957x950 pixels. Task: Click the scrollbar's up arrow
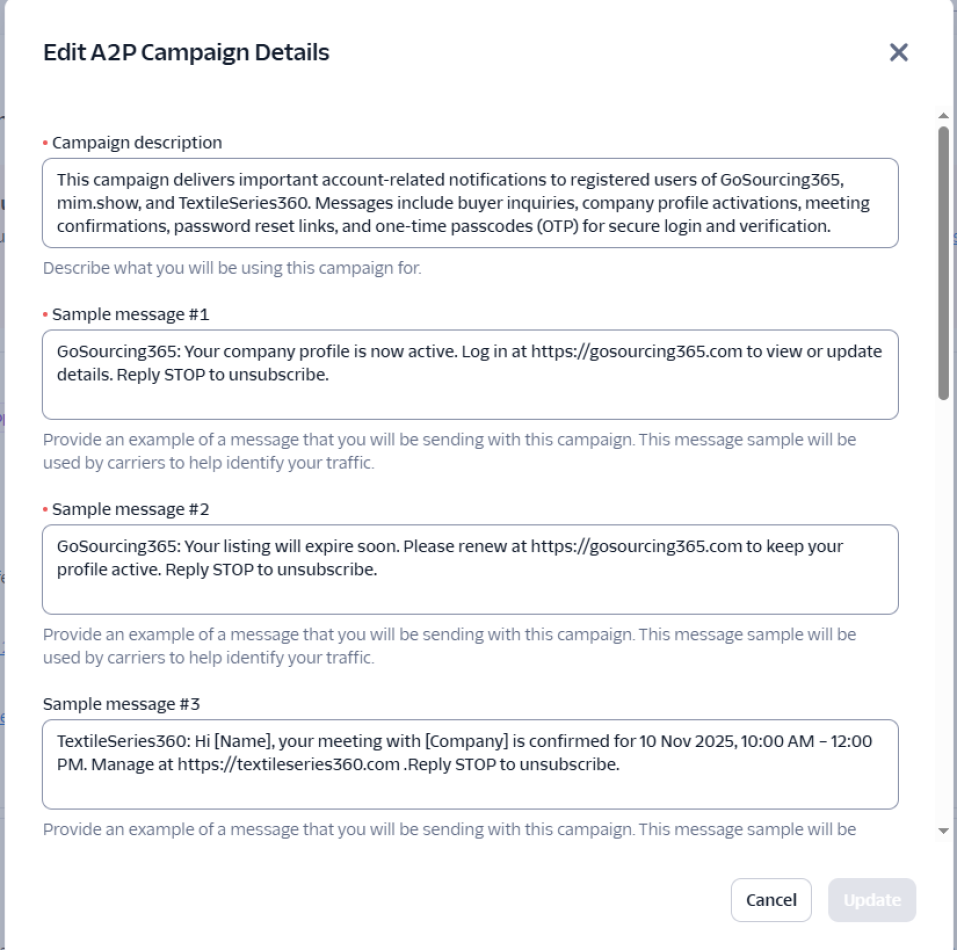(x=943, y=116)
